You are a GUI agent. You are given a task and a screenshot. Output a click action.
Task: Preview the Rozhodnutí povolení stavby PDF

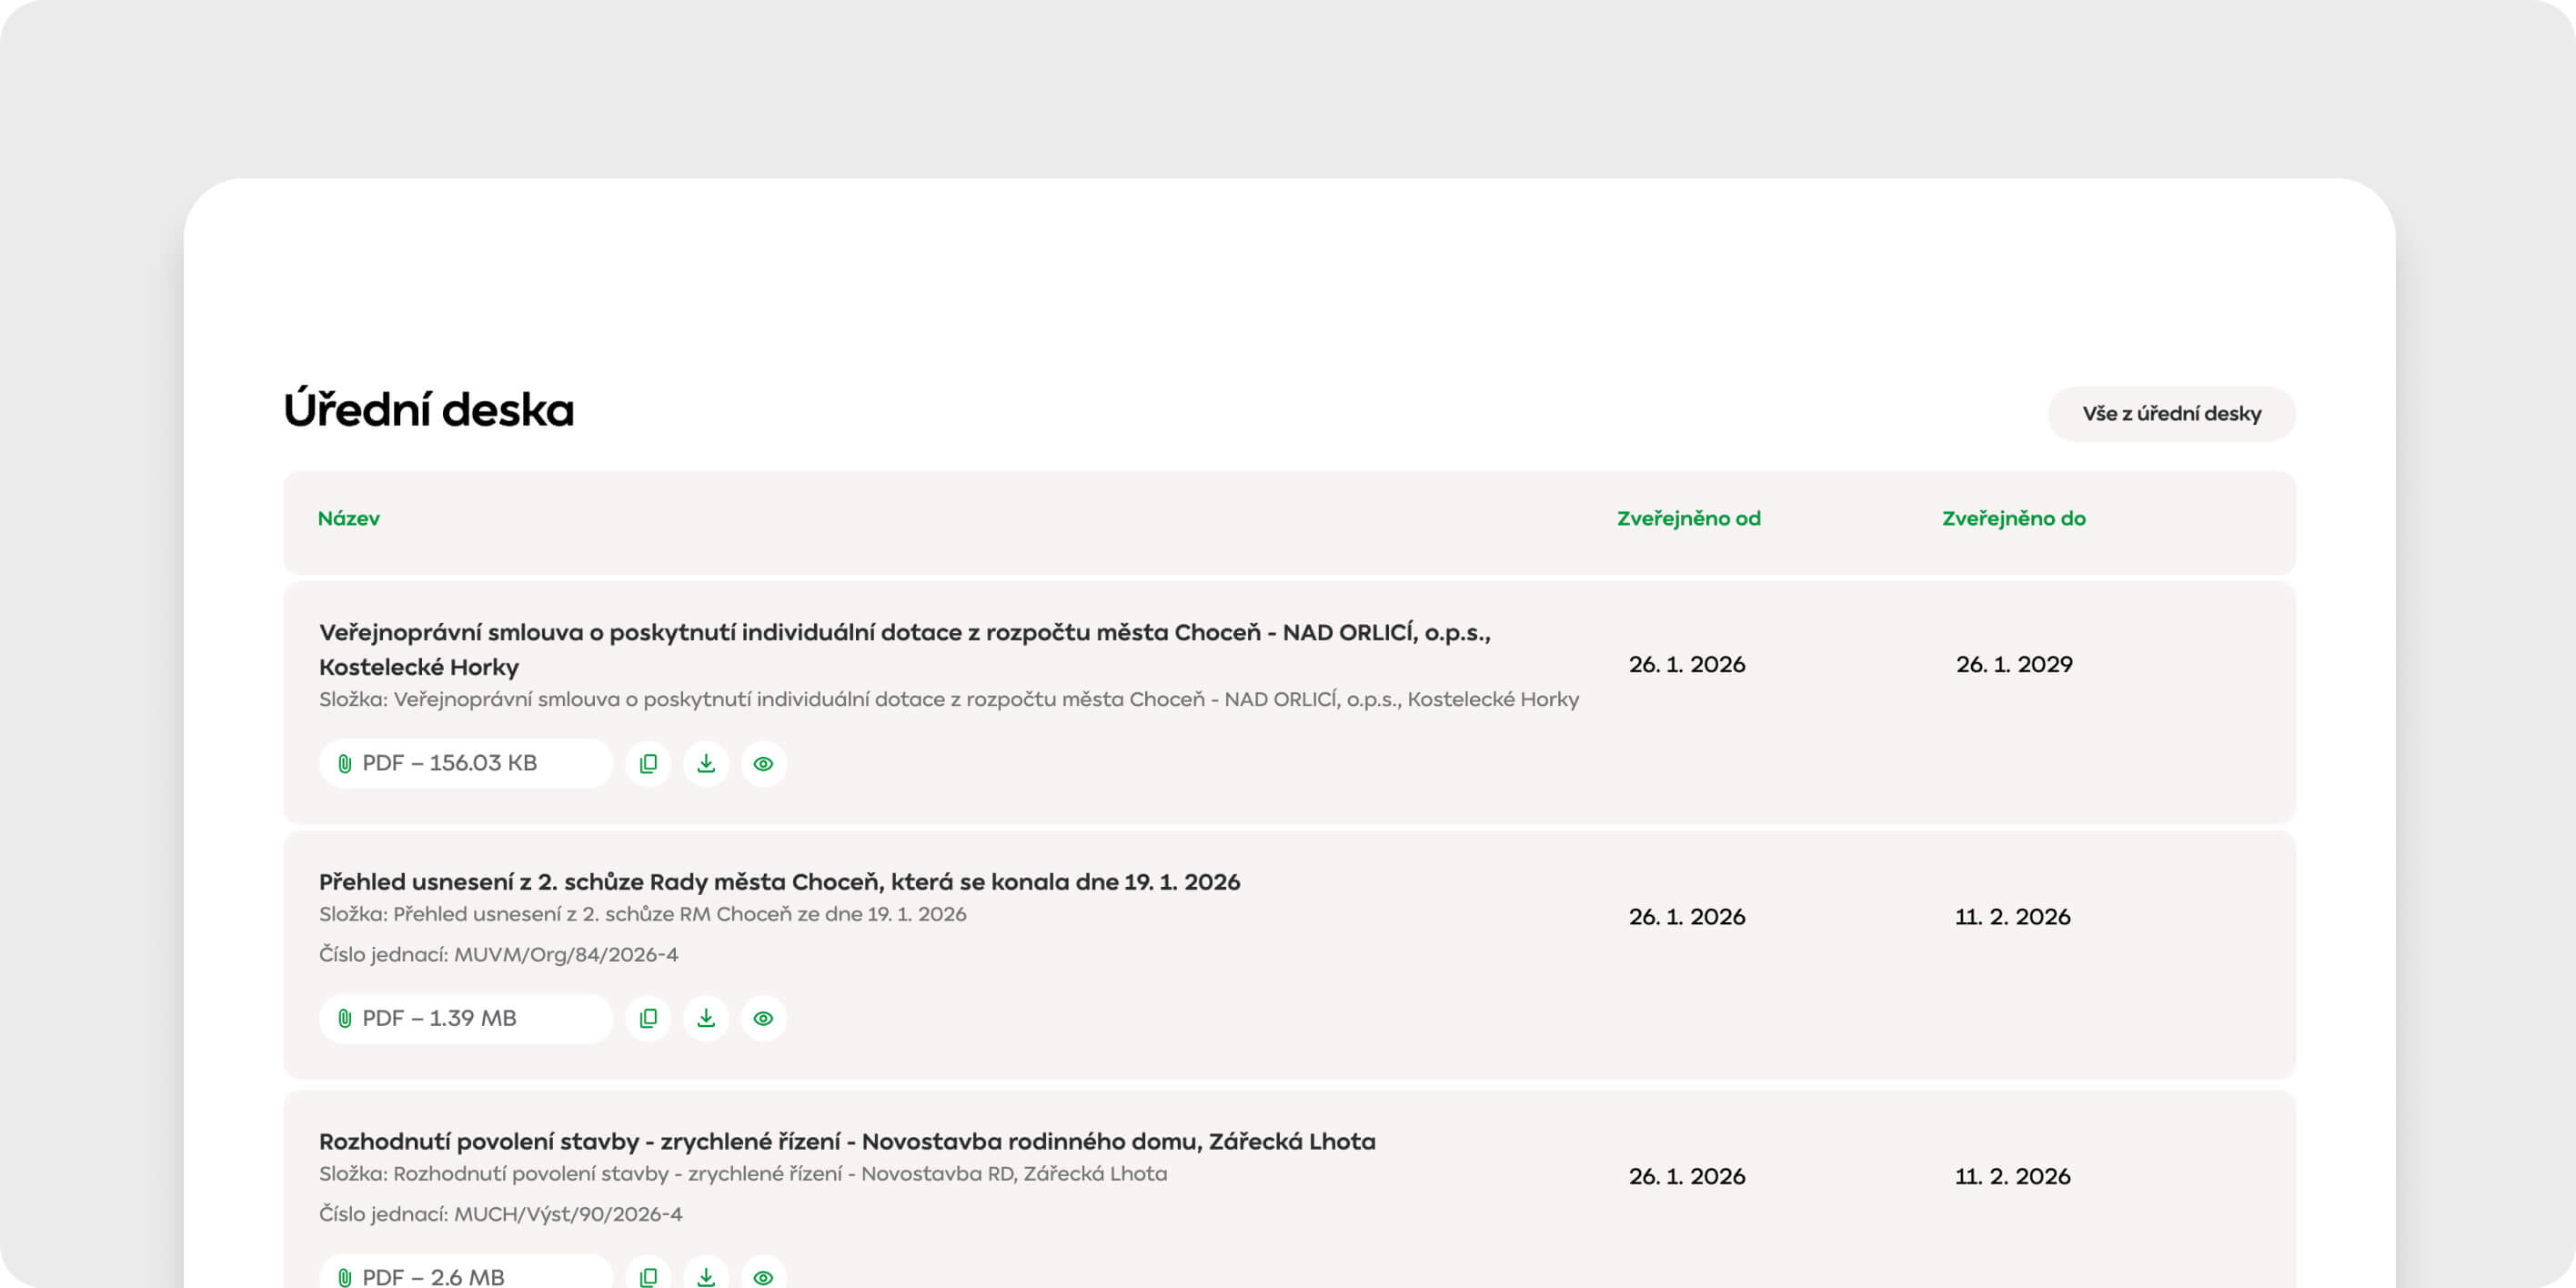coord(763,1276)
